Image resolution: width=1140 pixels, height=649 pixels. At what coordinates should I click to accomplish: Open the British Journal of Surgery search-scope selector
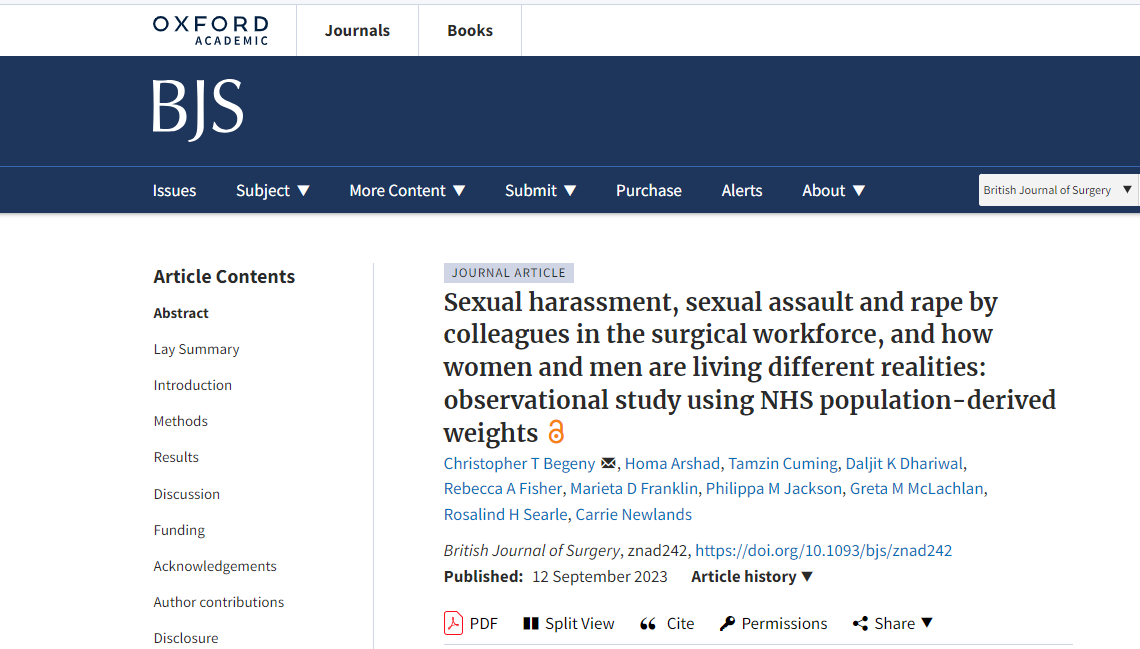tap(1058, 190)
